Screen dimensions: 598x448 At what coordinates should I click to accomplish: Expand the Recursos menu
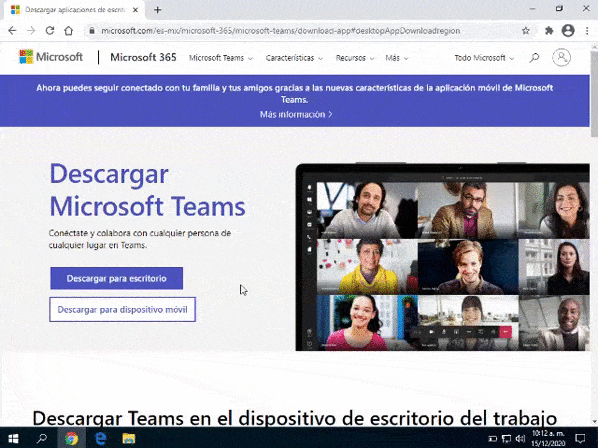[x=355, y=58]
